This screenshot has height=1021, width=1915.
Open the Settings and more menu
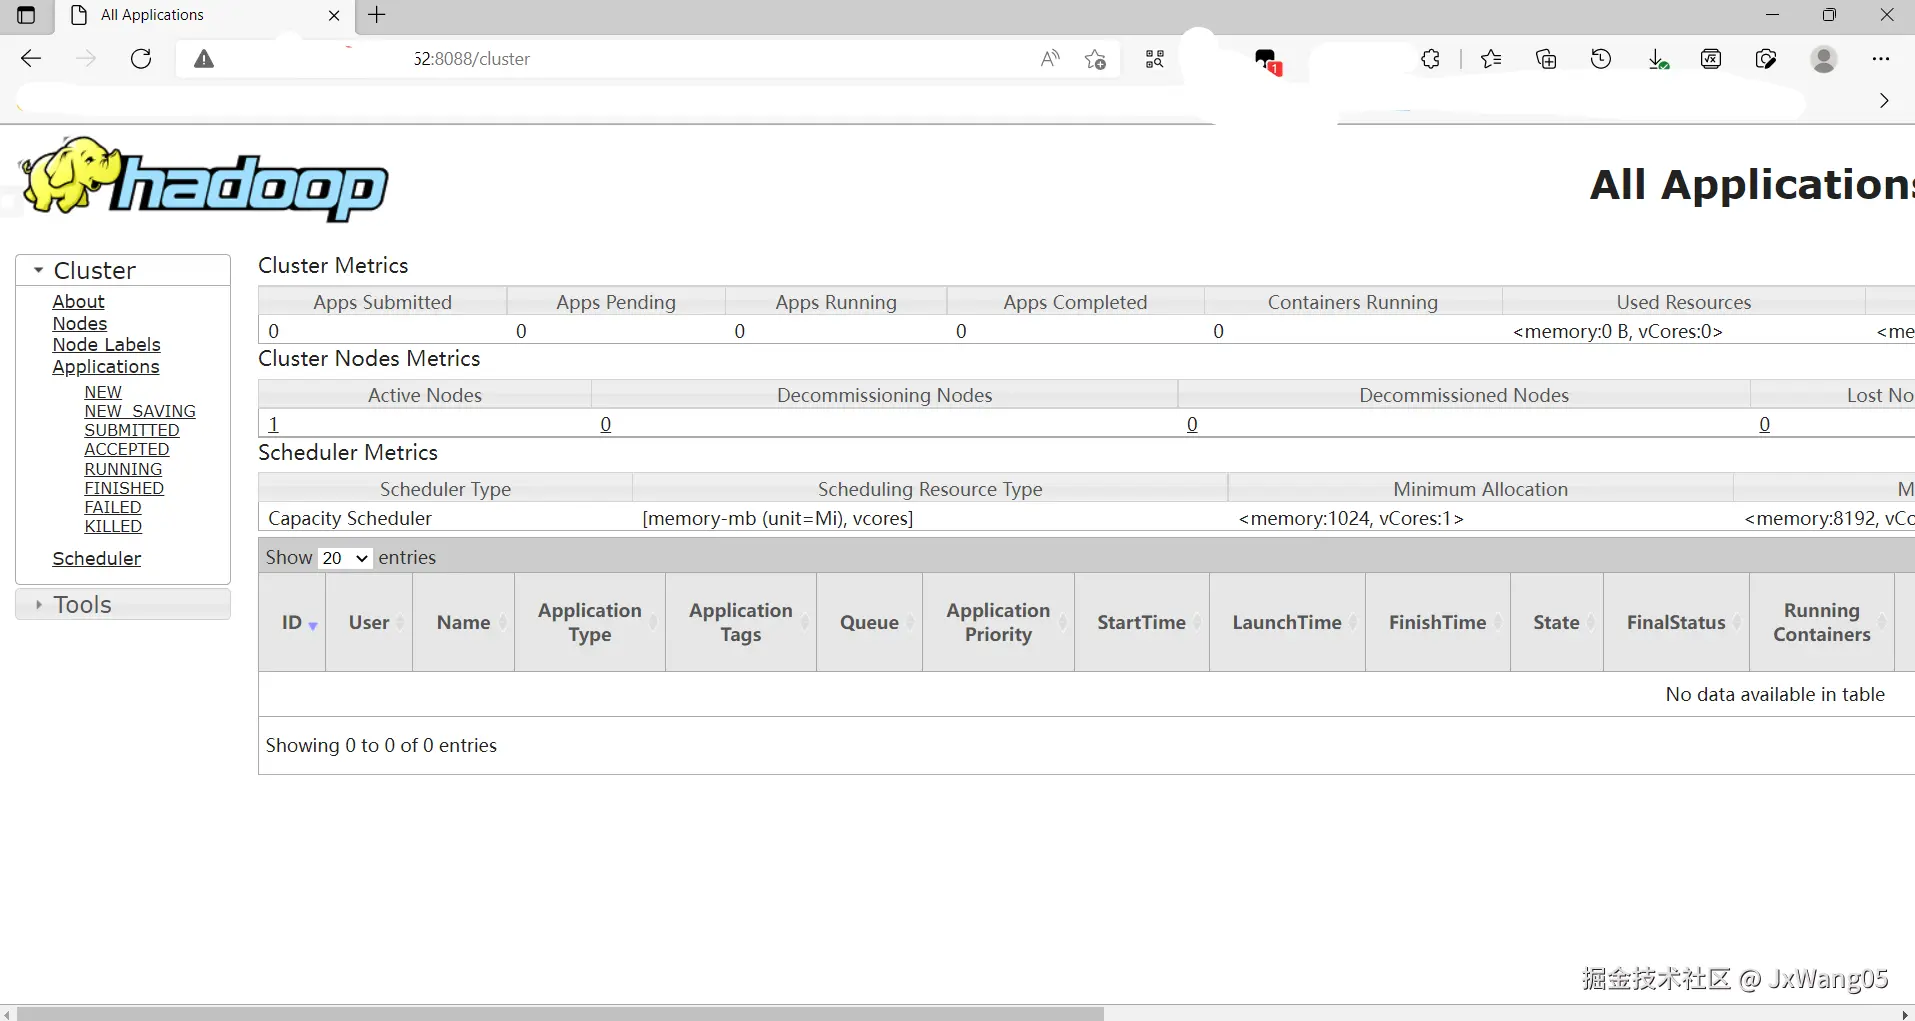(1881, 59)
